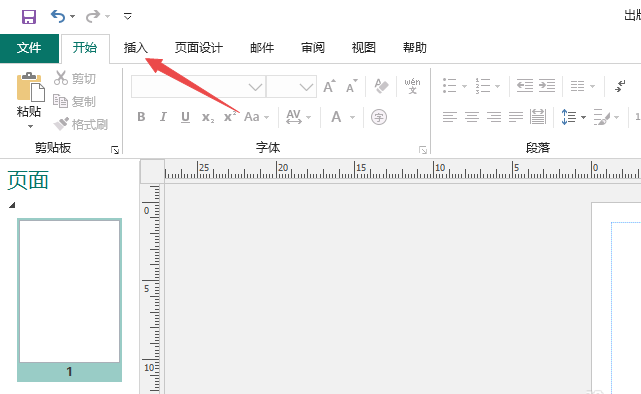Toggle Superscript formatting

(230, 117)
